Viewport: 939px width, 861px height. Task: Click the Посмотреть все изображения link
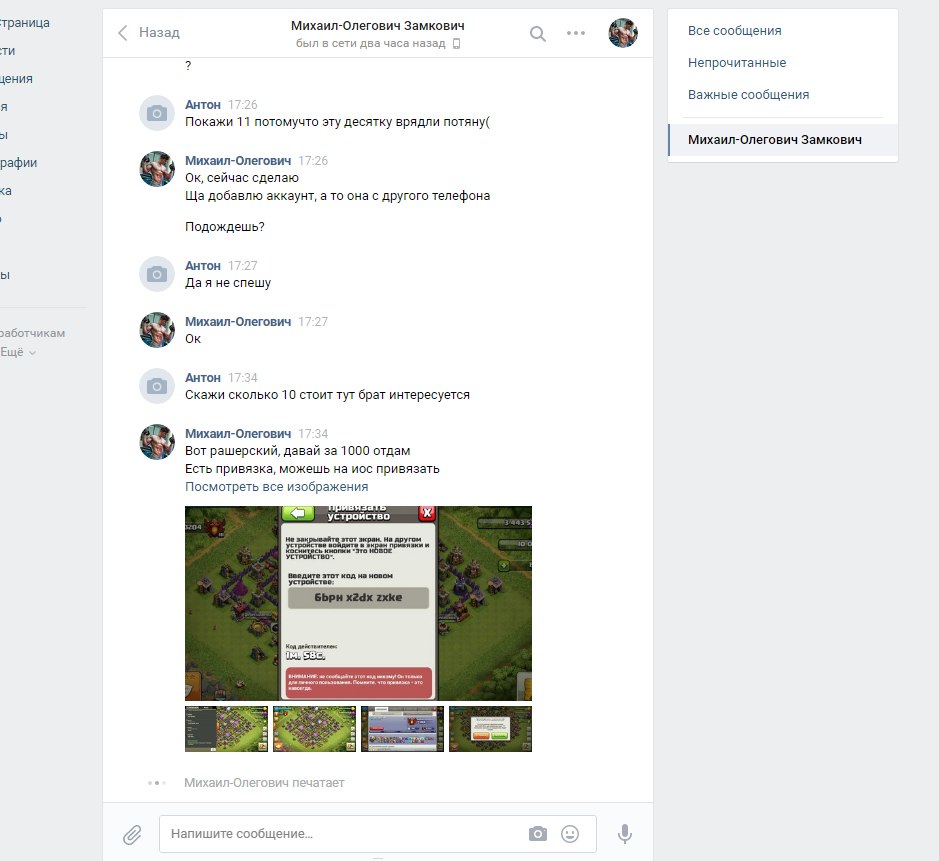pyautogui.click(x=276, y=487)
